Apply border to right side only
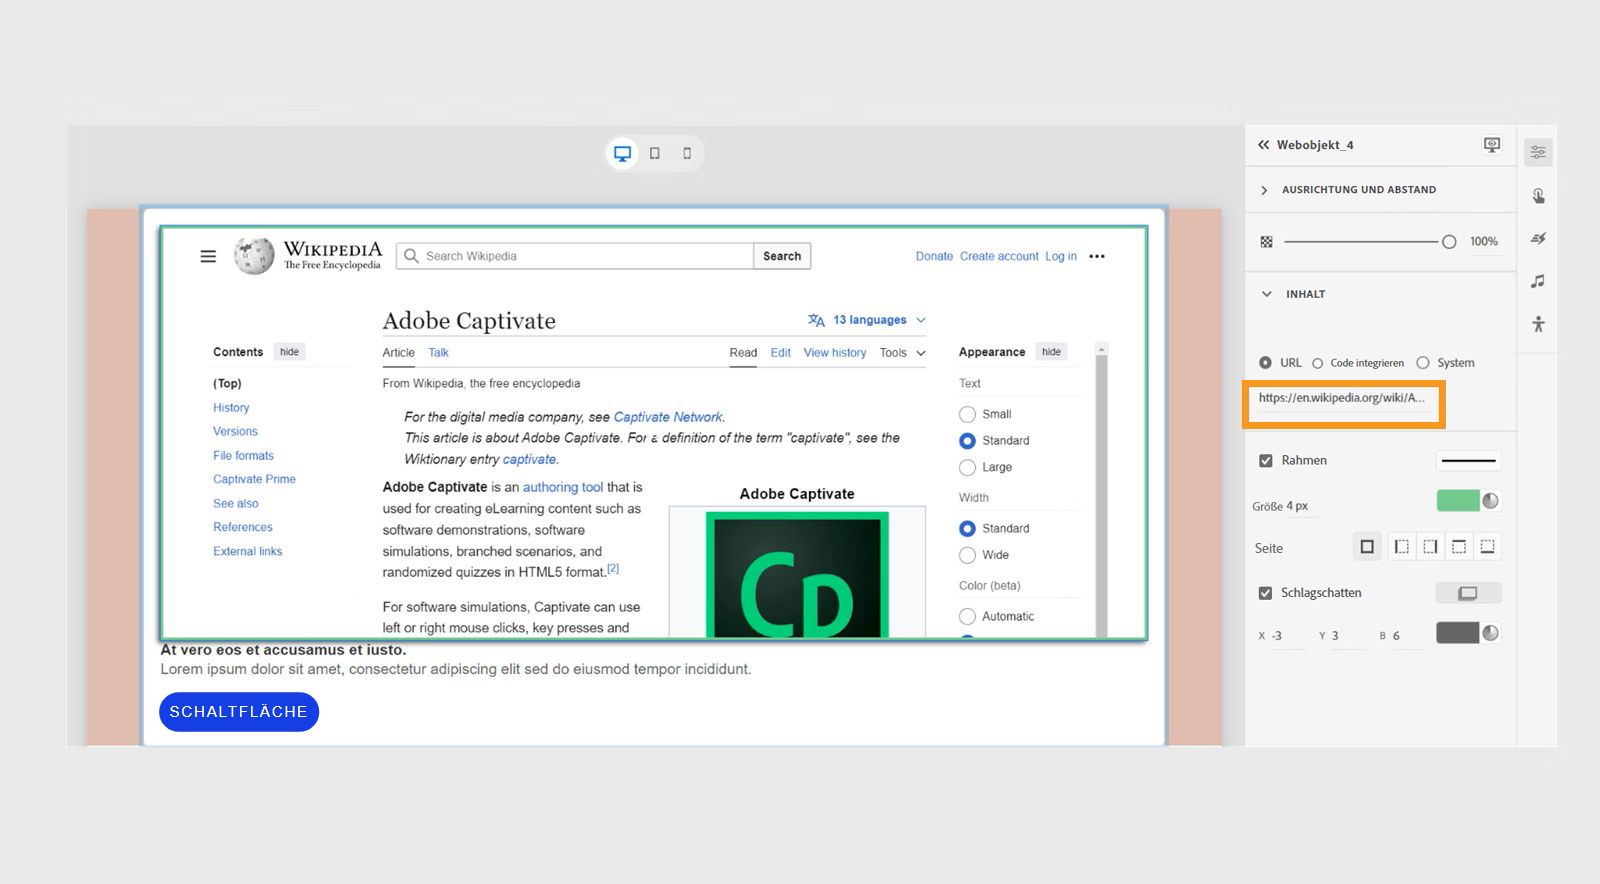 pyautogui.click(x=1431, y=547)
